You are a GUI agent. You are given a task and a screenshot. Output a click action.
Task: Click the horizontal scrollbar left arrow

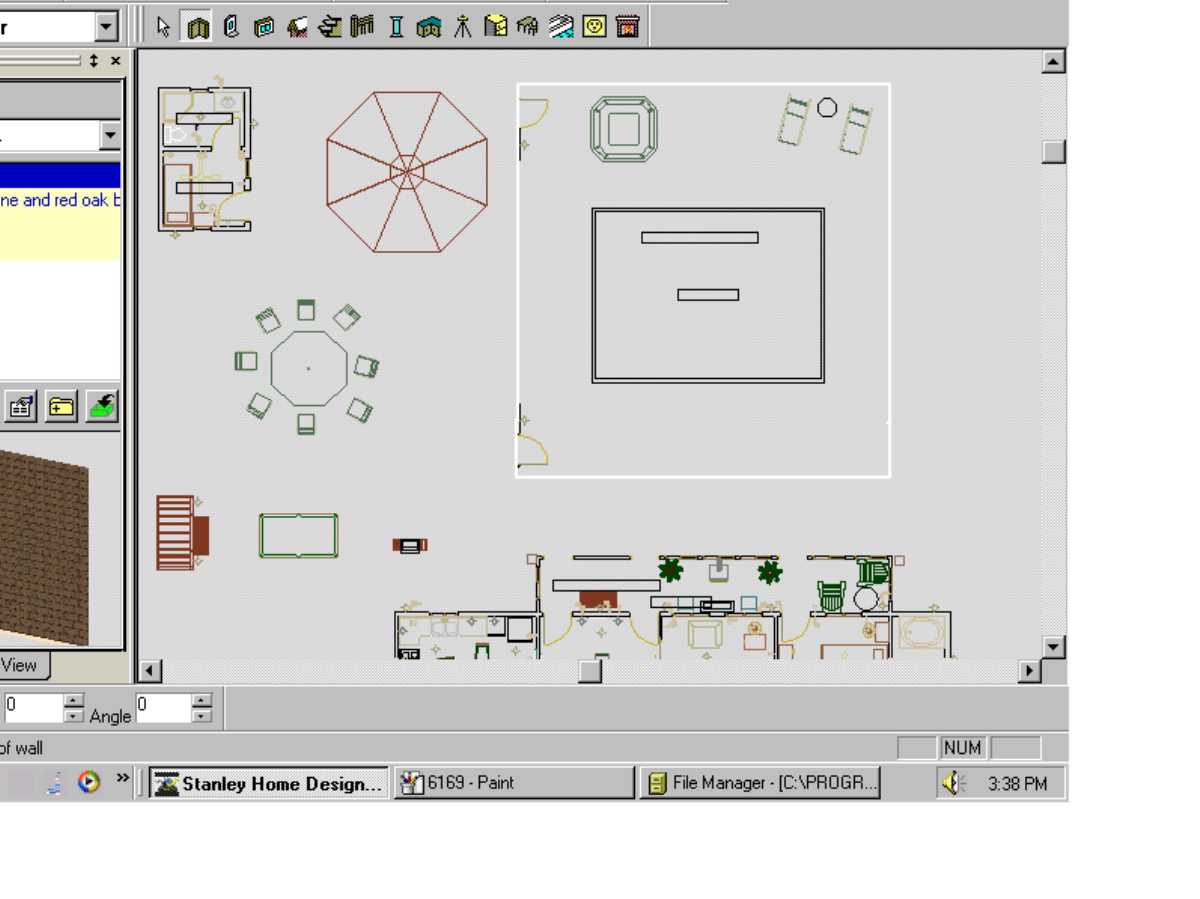point(151,671)
